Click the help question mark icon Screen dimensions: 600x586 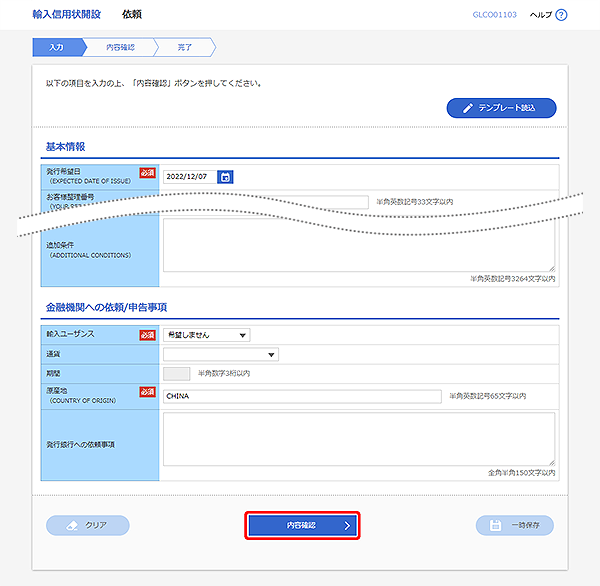[x=561, y=15]
